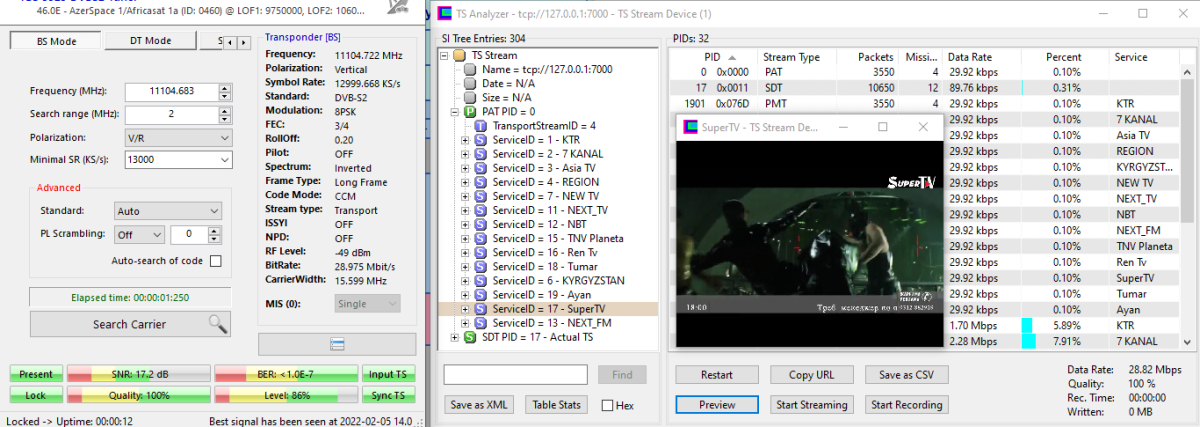Click the Level 86% signal bar
This screenshot has width=1200, height=427.
(284, 395)
